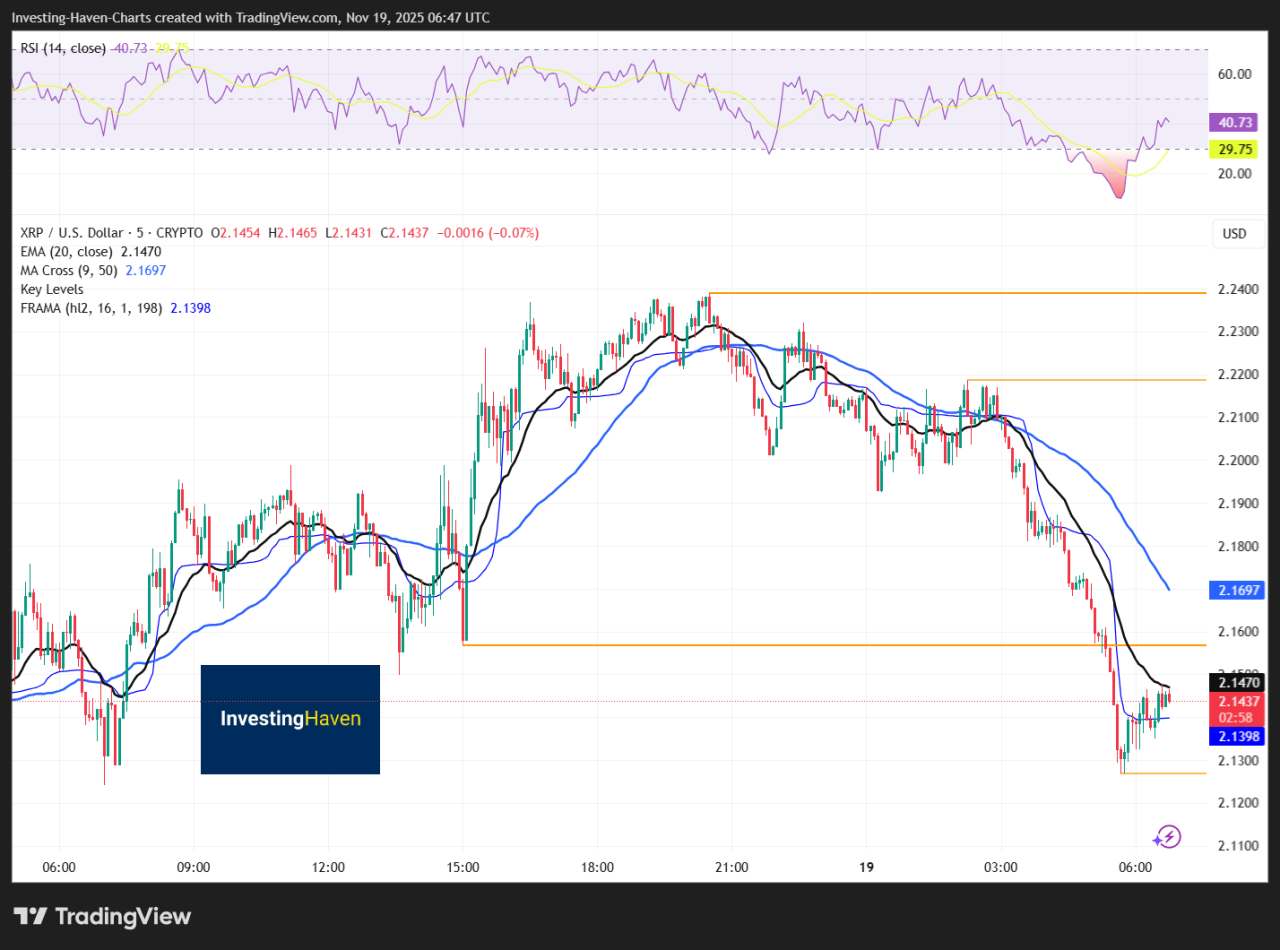Open the USD currency selector

(x=1235, y=234)
